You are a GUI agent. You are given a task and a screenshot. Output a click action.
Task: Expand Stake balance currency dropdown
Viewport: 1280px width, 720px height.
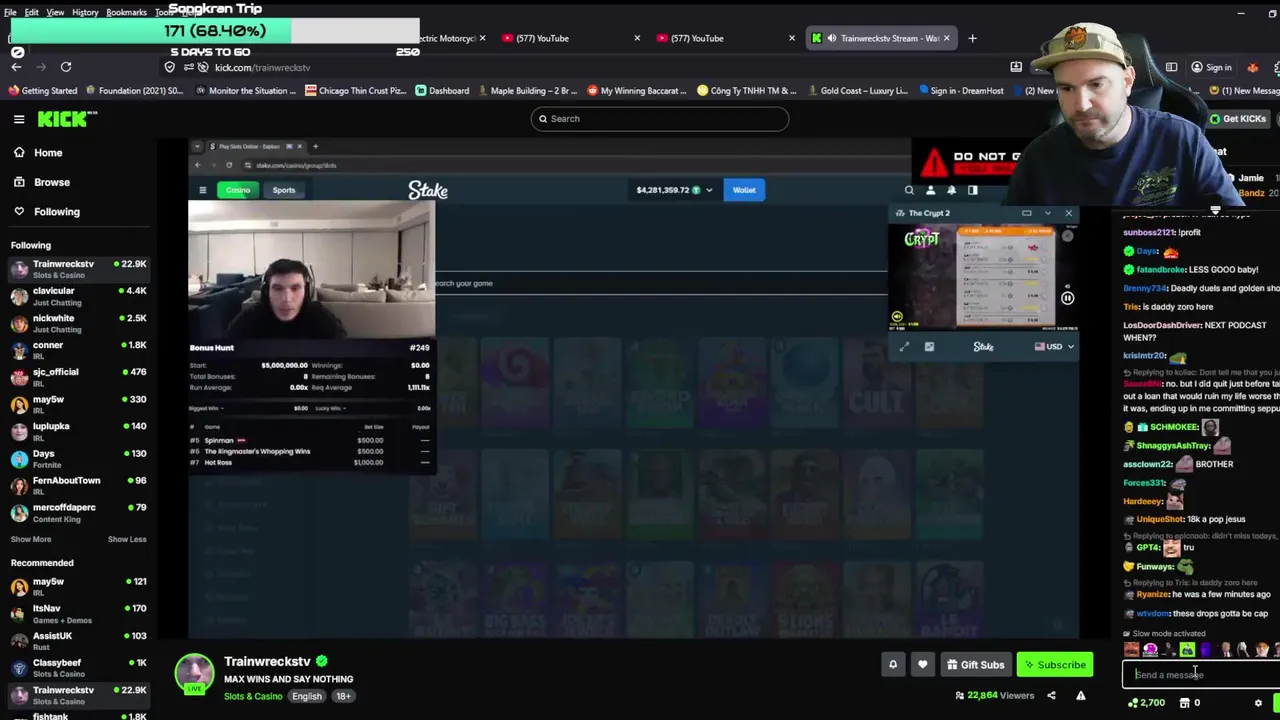[709, 190]
